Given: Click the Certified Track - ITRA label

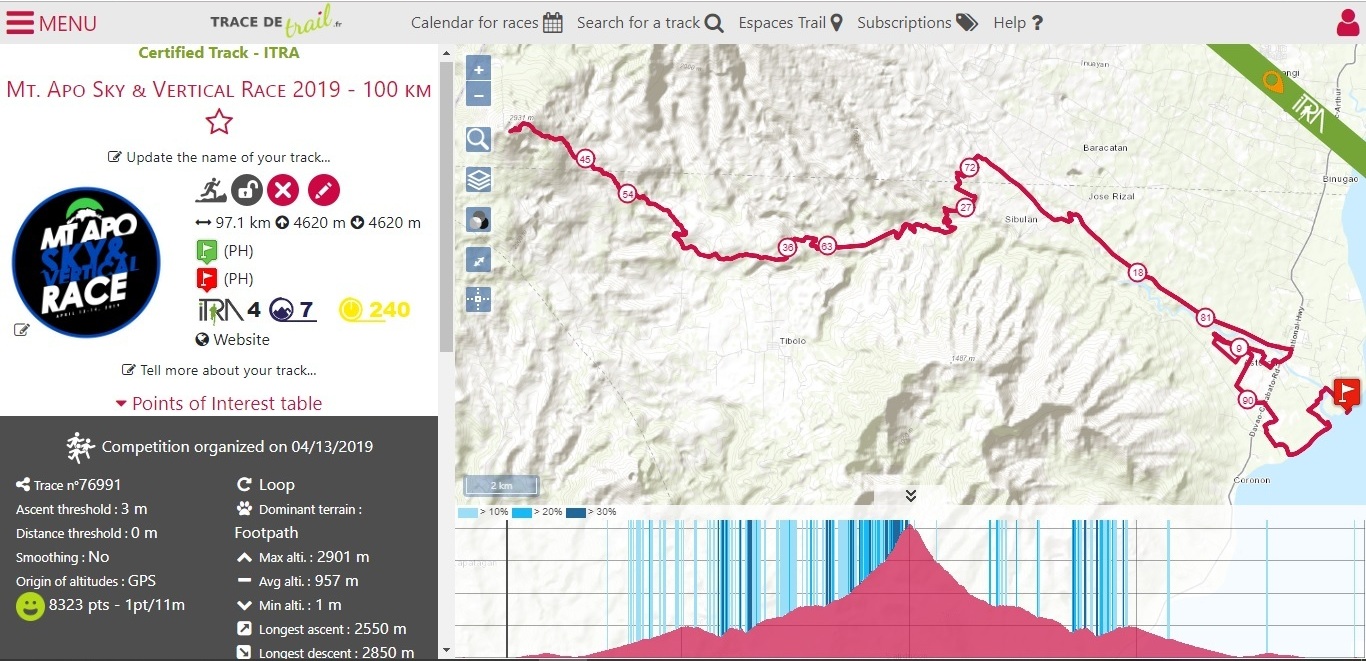Looking at the screenshot, I should coord(219,53).
